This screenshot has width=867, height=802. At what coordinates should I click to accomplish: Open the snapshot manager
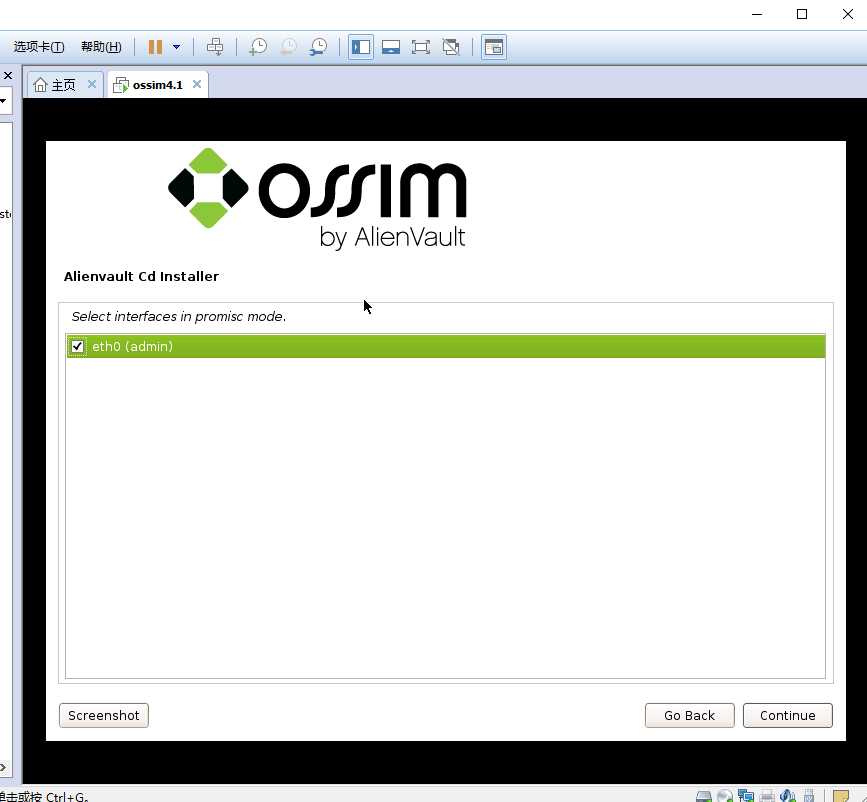pyautogui.click(x=318, y=47)
